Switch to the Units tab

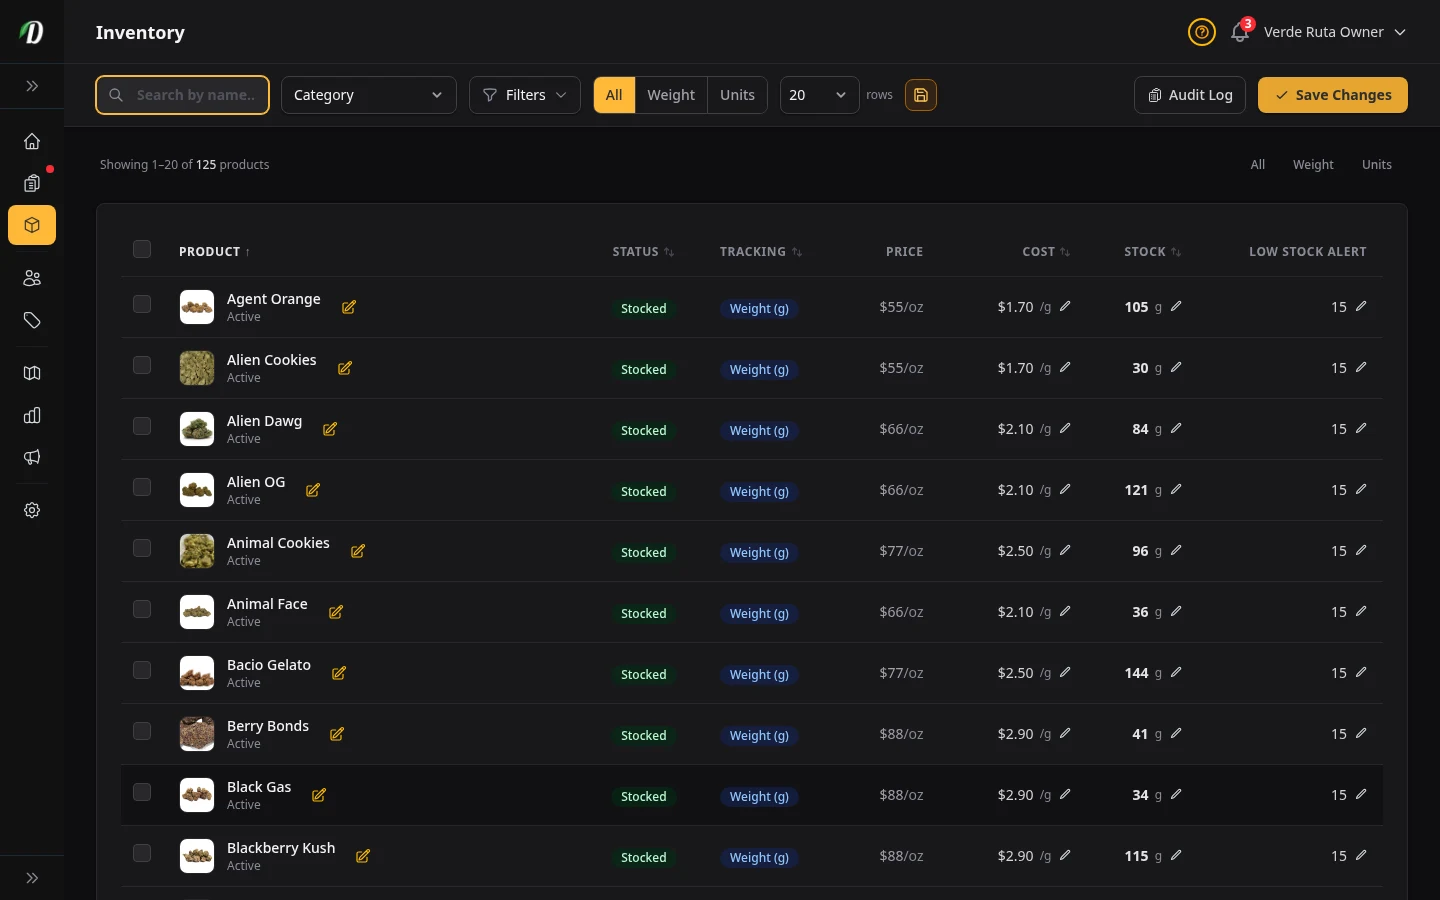point(737,95)
